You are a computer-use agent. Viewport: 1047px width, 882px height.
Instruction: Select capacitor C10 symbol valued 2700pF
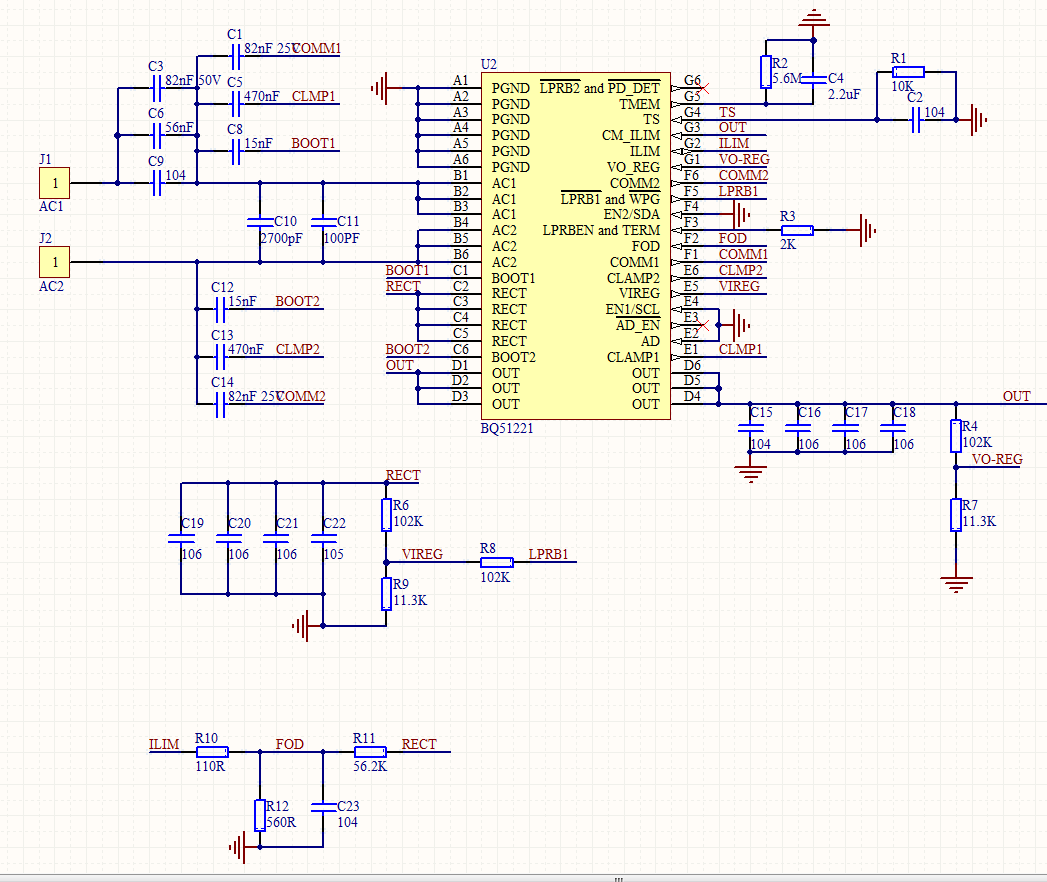pyautogui.click(x=260, y=222)
